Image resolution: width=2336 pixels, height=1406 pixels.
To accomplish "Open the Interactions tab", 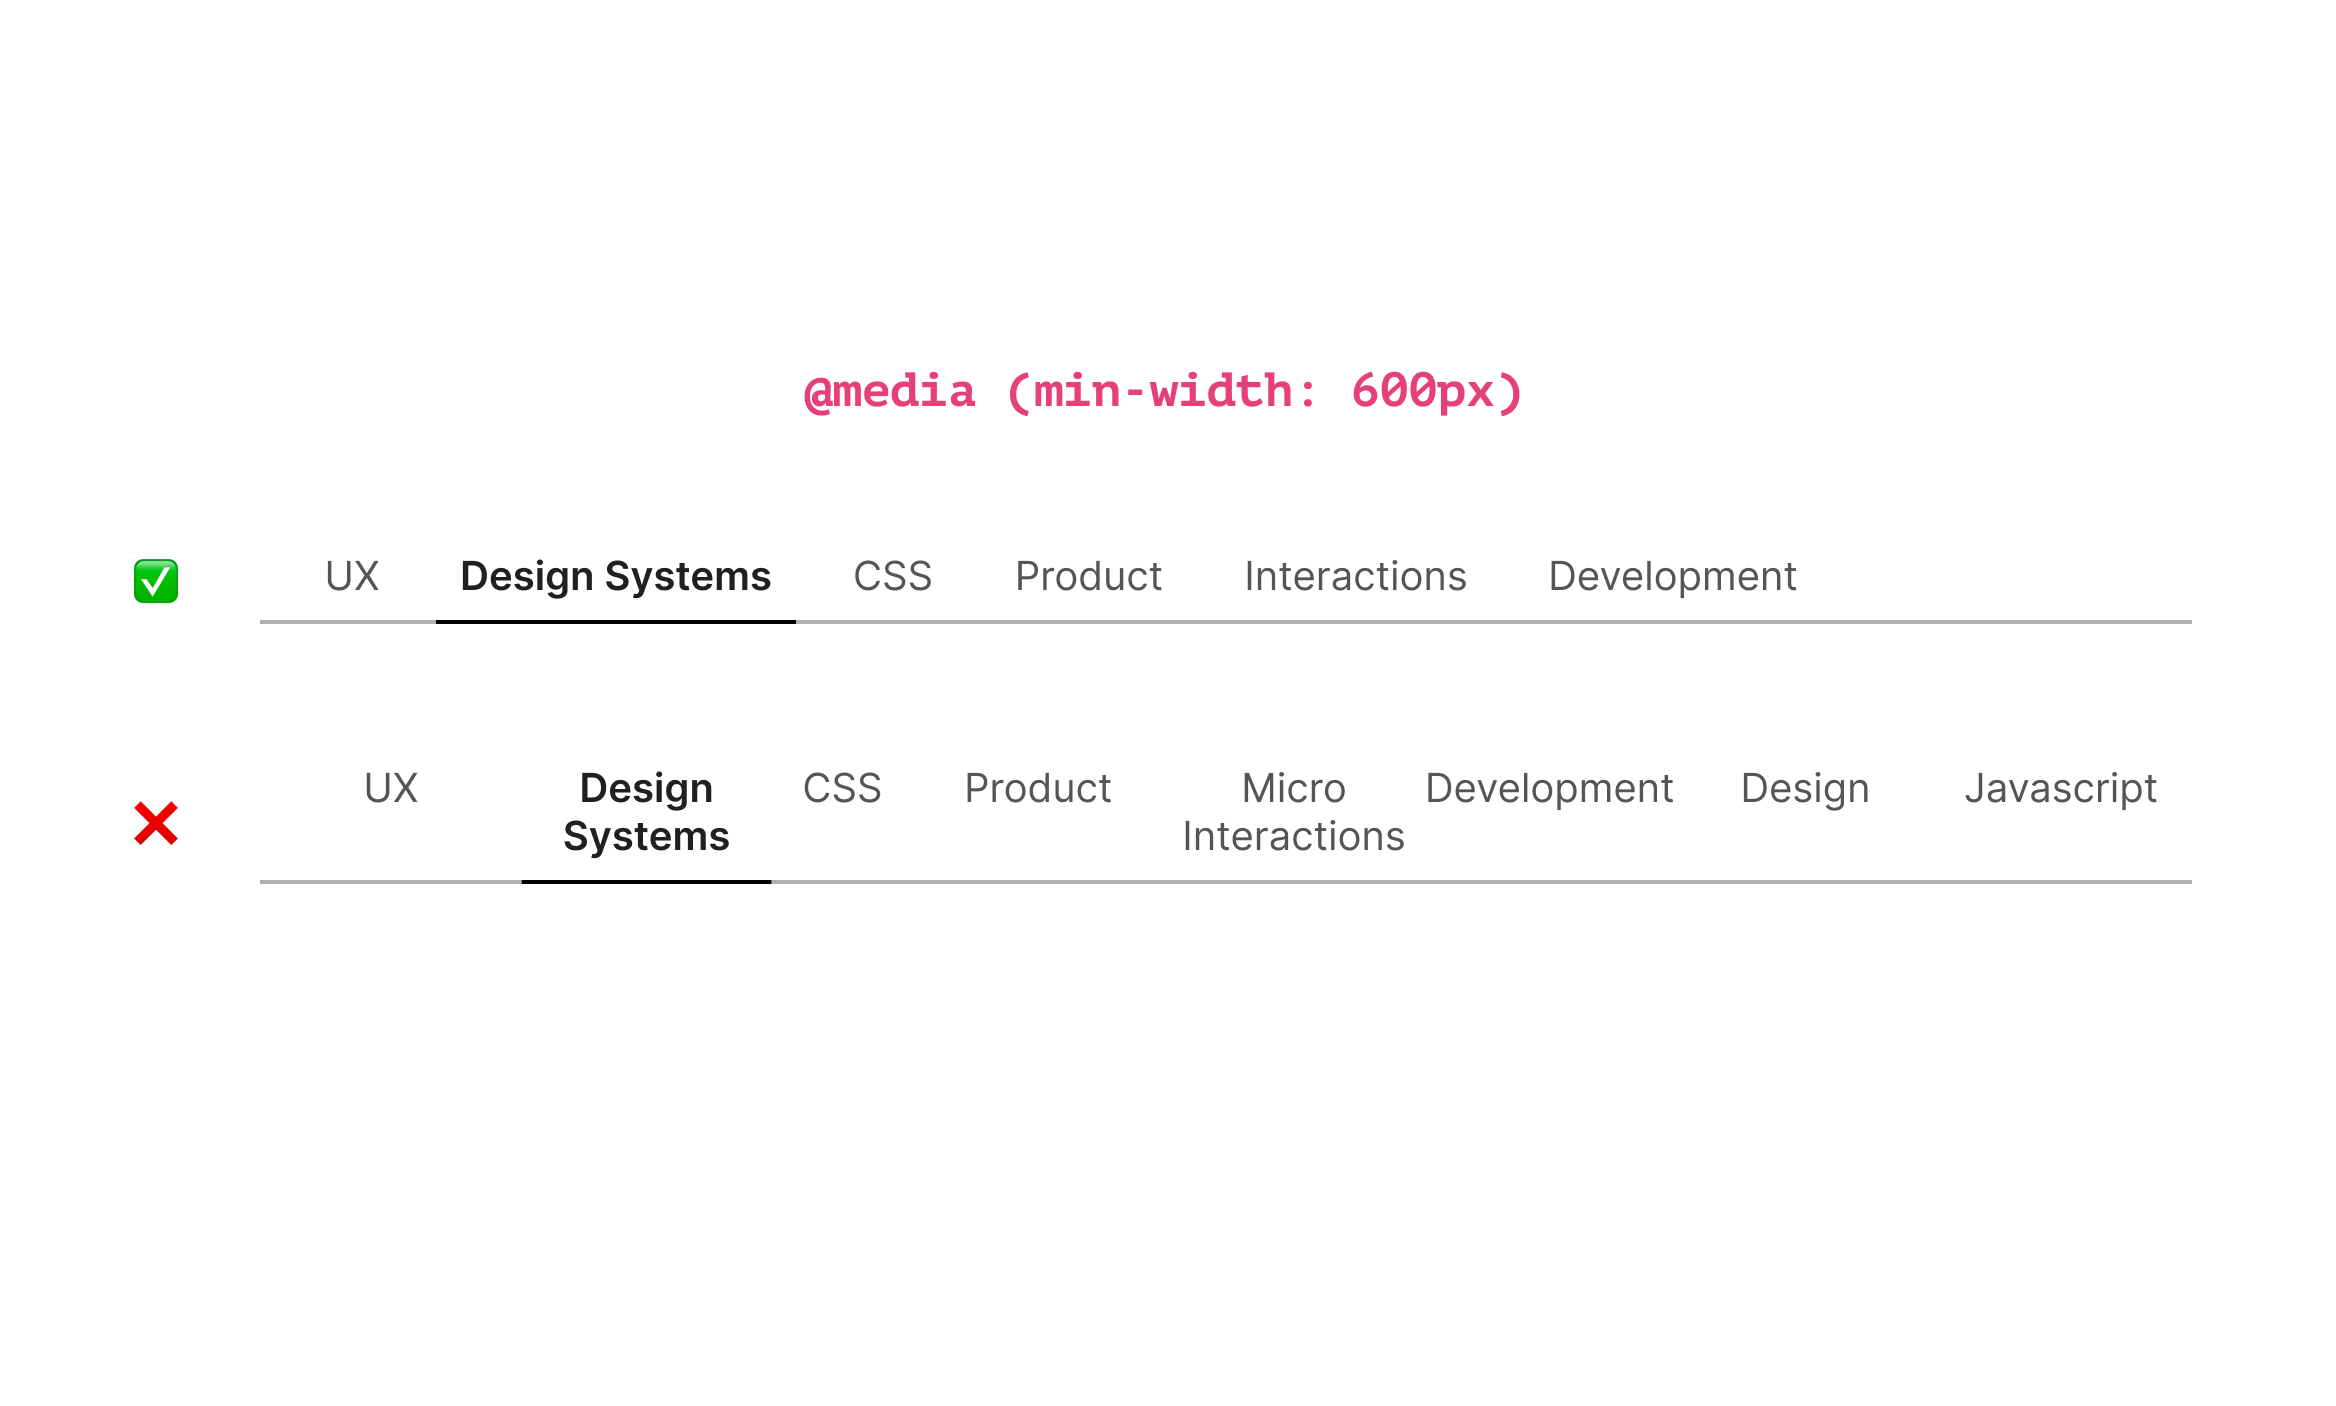I will click(1355, 577).
